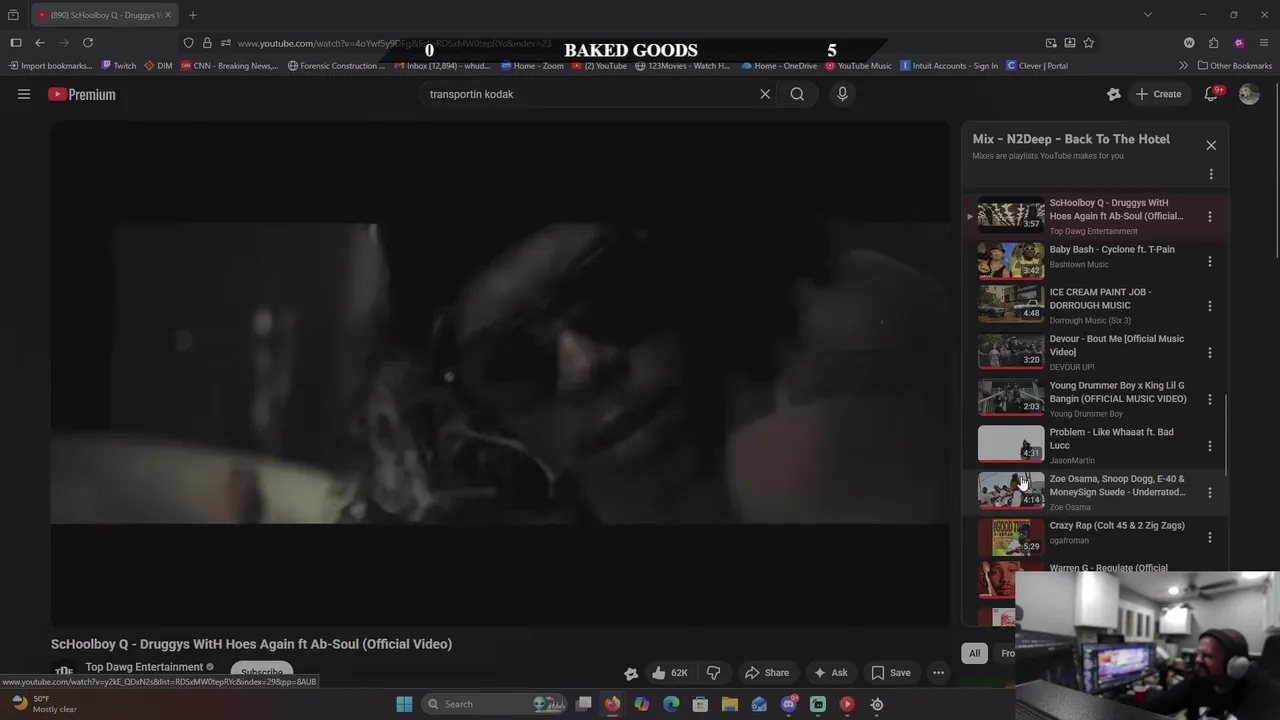This screenshot has width=1280, height=720.
Task: Open browser extensions puzzle icon
Action: click(1214, 43)
